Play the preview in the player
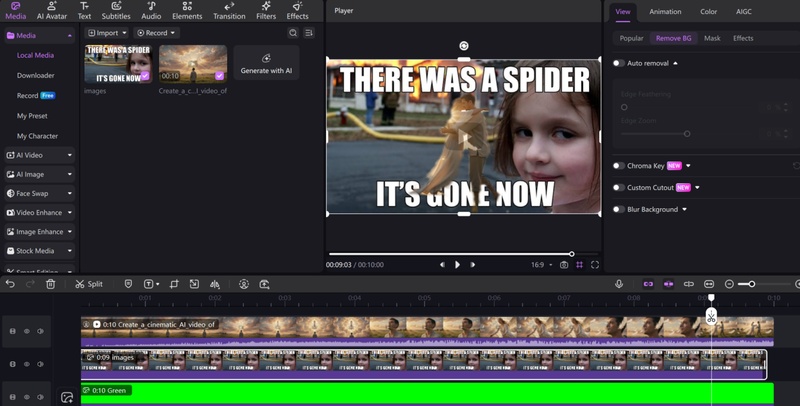 pos(457,265)
